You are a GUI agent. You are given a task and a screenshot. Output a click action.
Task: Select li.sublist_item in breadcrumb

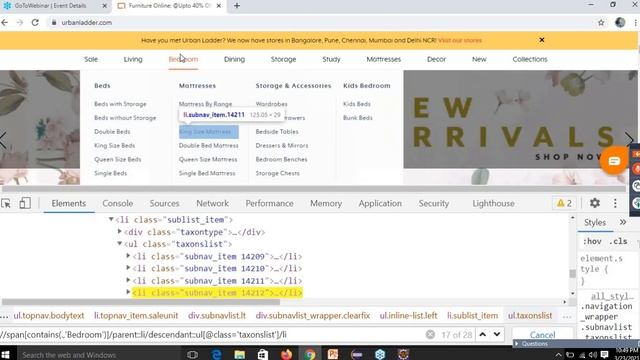point(473,316)
